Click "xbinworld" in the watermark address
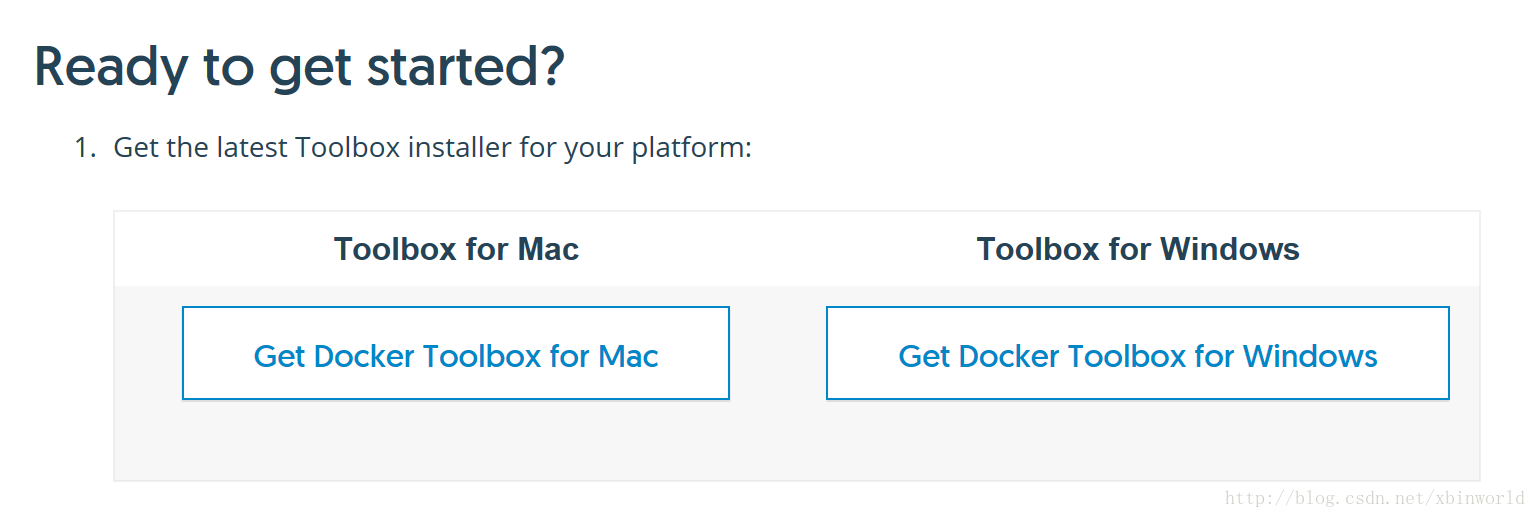 [1478, 498]
